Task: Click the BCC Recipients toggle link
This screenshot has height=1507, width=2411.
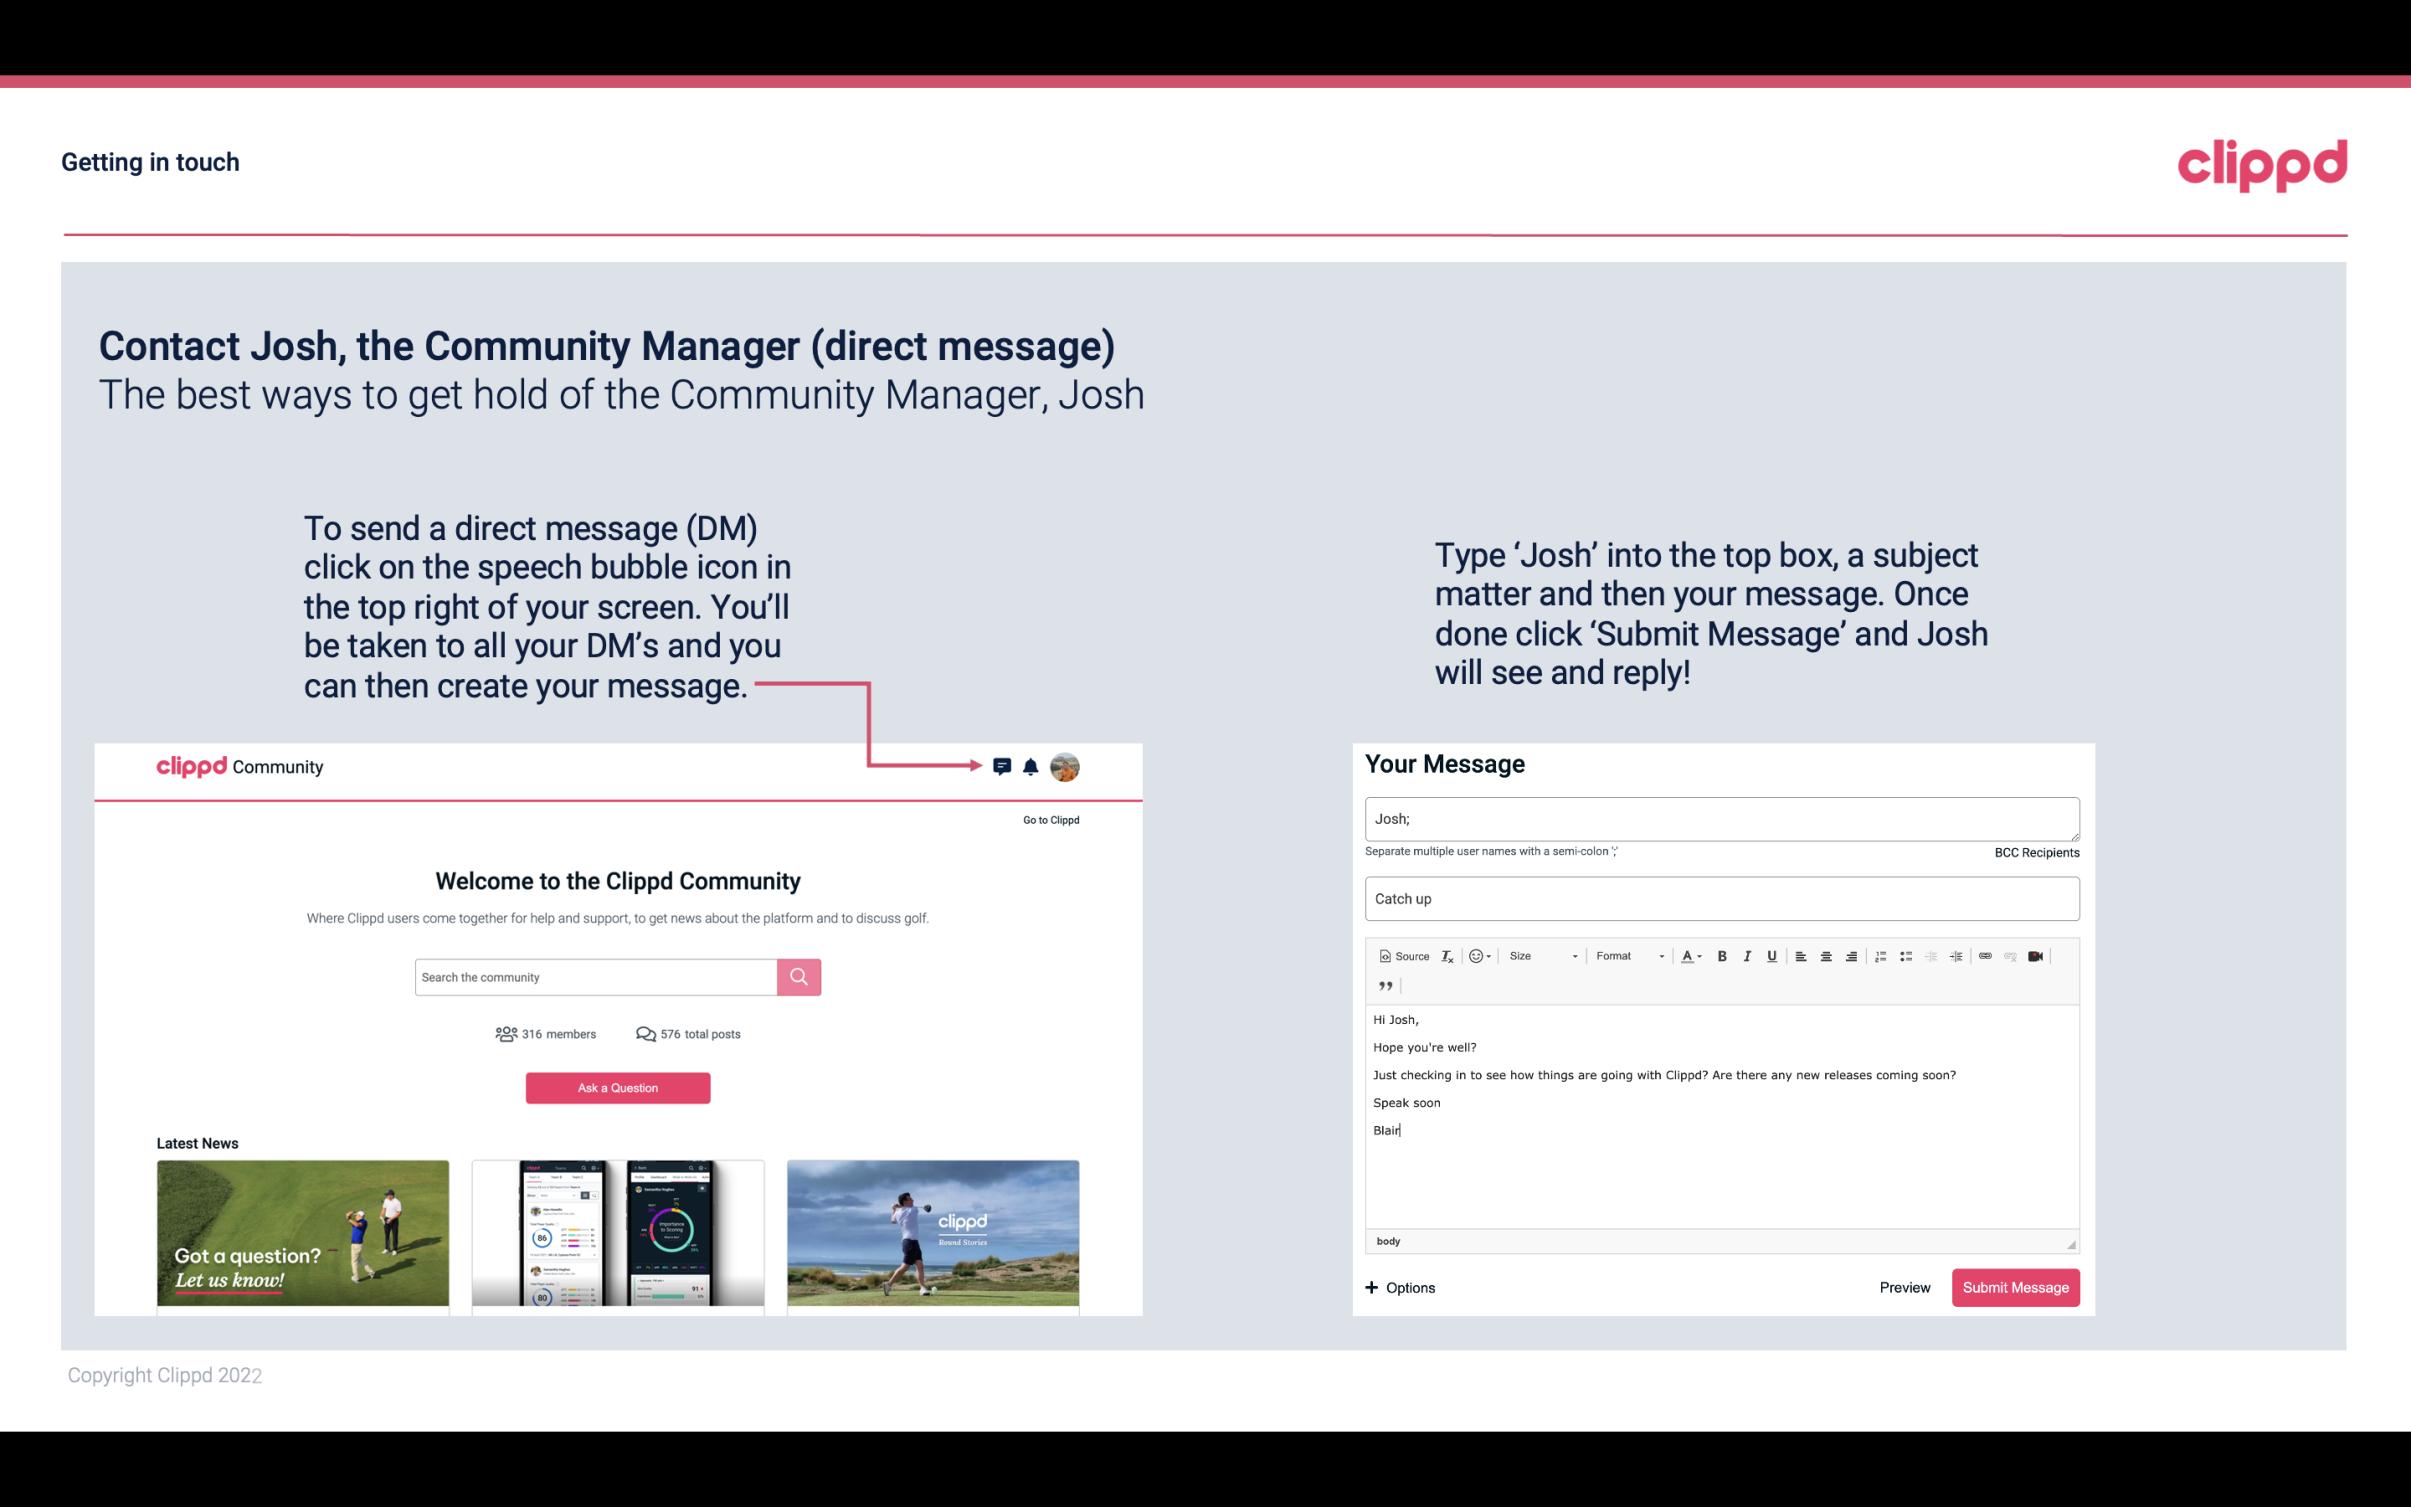Action: 2034,852
